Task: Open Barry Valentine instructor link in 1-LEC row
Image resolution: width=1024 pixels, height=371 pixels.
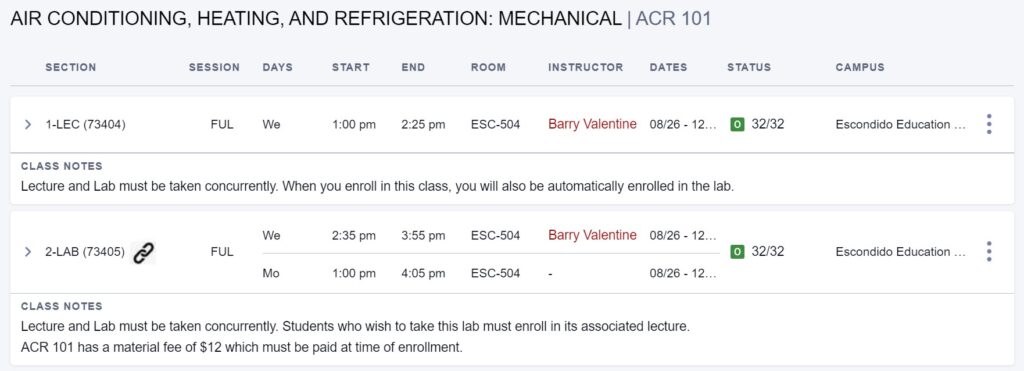Action: coord(592,124)
